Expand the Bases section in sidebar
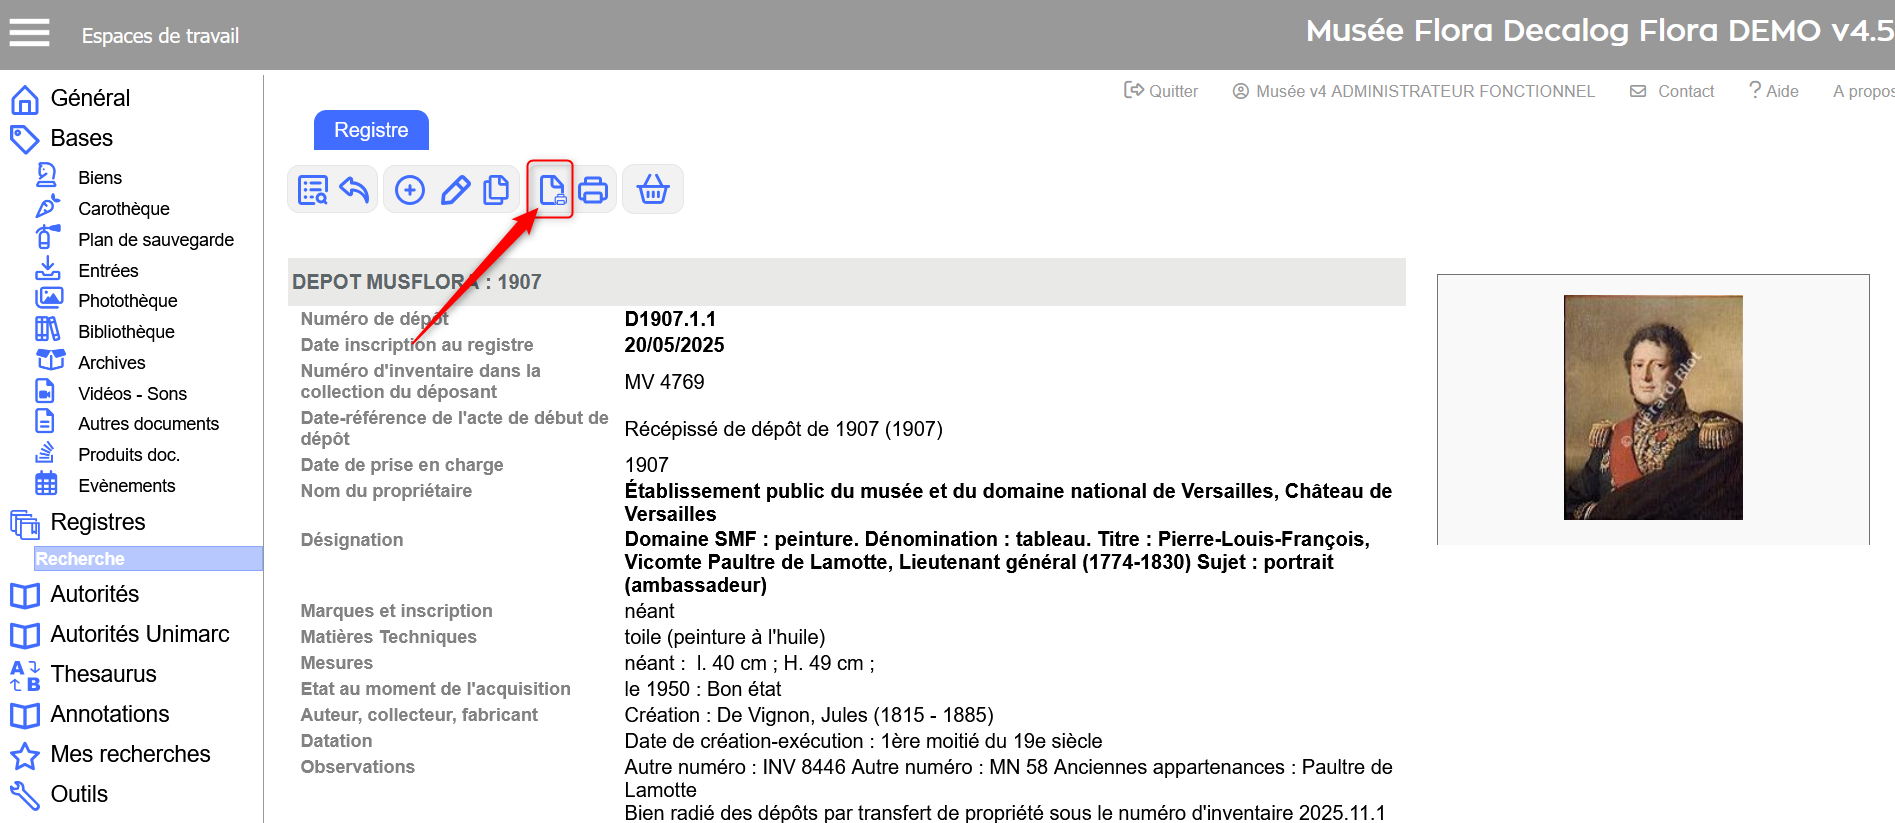This screenshot has width=1895, height=823. (x=81, y=138)
